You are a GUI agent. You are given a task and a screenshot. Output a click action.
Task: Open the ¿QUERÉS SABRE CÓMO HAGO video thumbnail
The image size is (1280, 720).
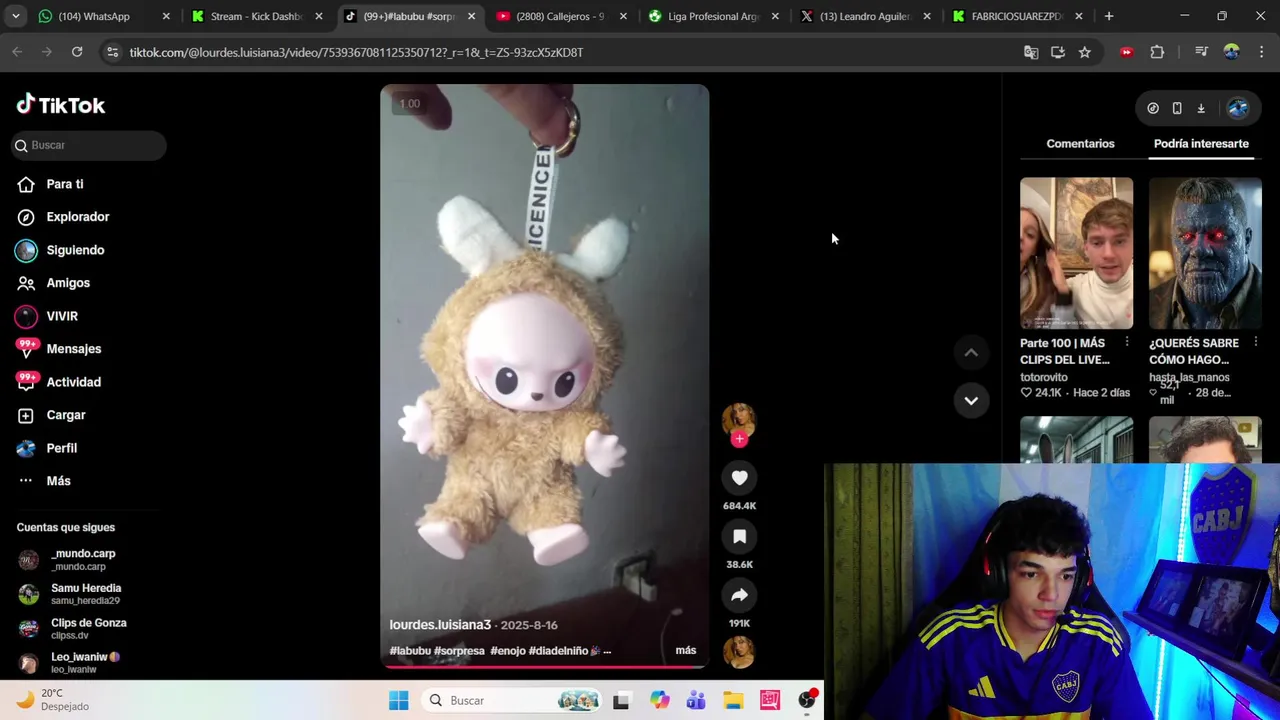(x=1205, y=253)
